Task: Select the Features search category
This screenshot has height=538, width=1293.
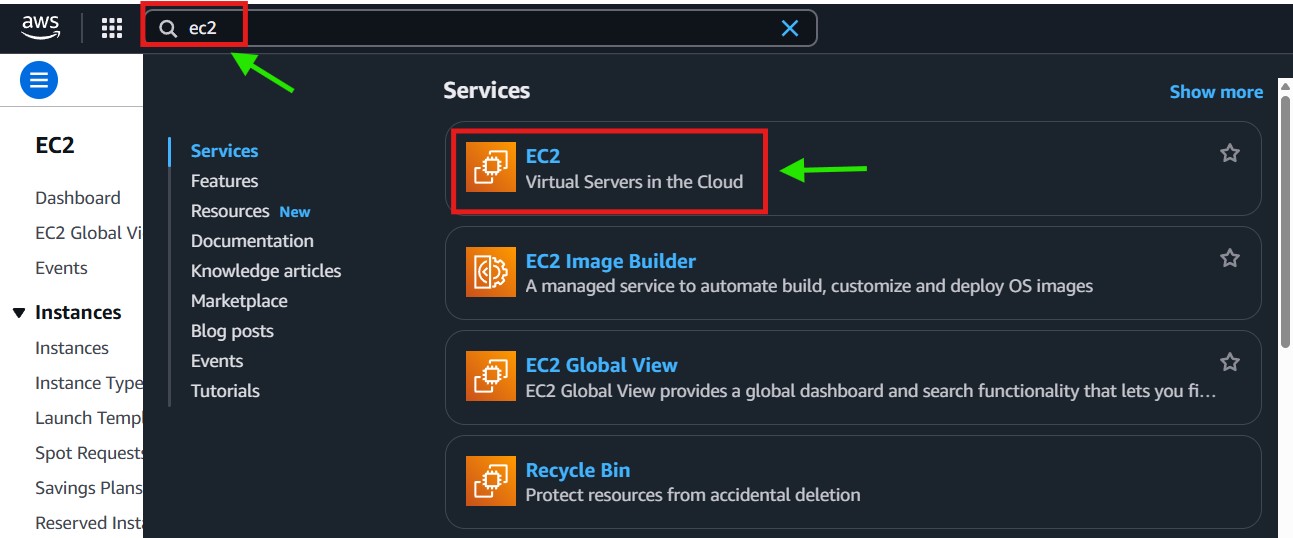Action: (224, 181)
